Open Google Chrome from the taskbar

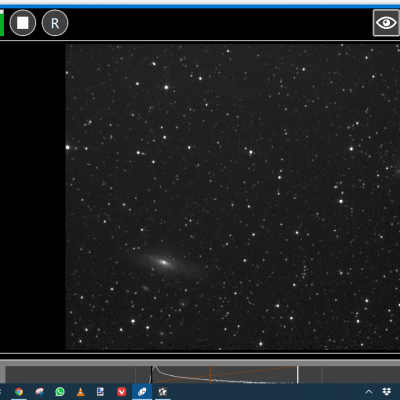pyautogui.click(x=19, y=392)
